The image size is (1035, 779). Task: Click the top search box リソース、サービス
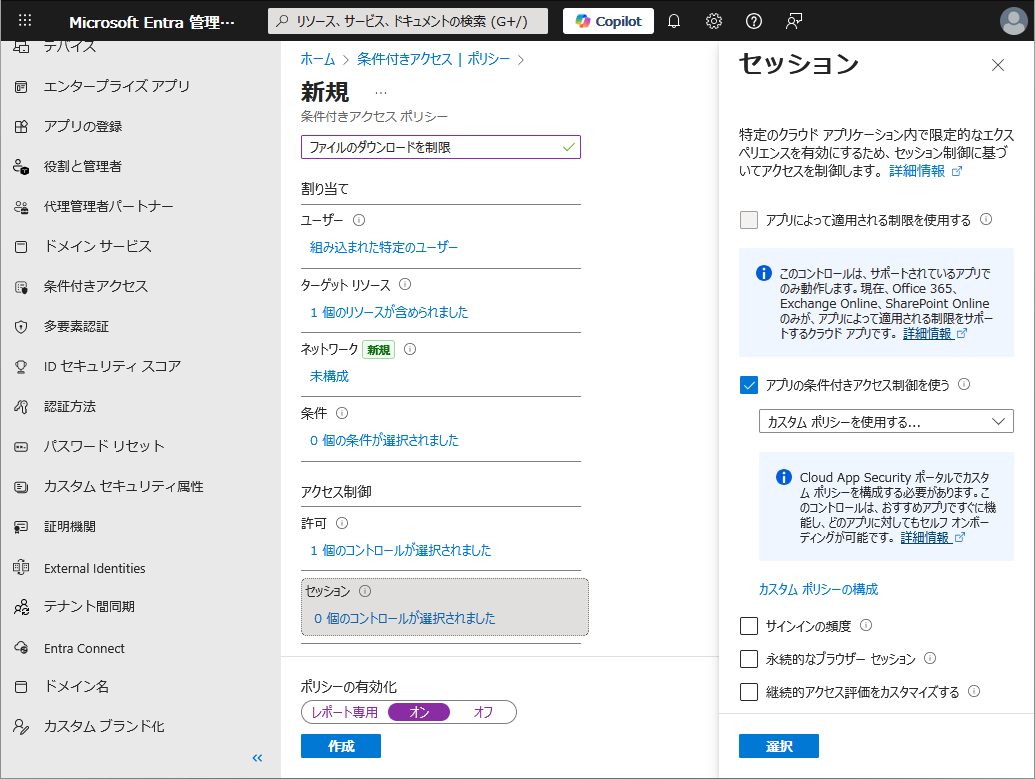coord(408,21)
